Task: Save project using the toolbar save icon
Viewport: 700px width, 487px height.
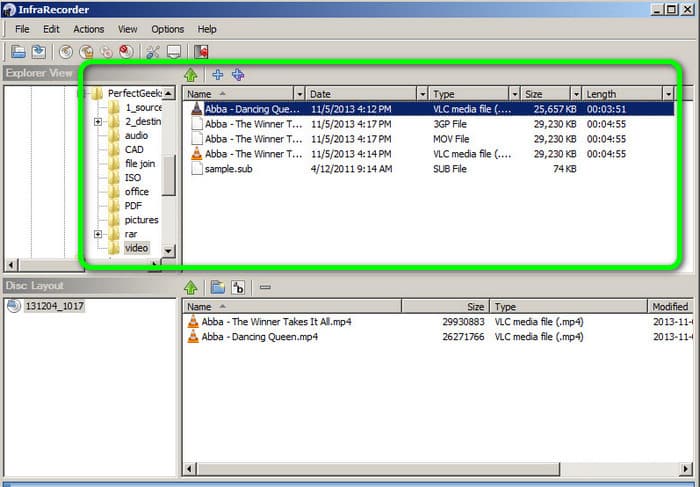Action: 39,52
